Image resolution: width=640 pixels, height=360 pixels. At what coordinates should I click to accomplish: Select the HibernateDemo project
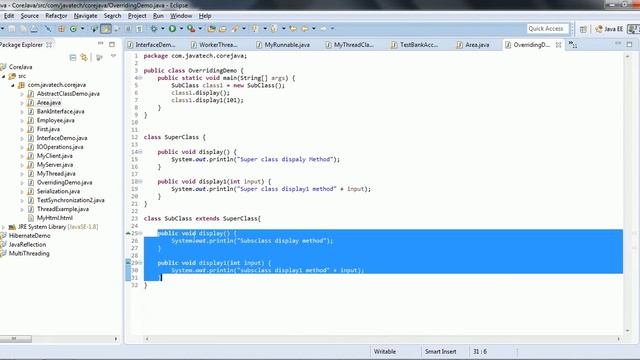click(29, 236)
